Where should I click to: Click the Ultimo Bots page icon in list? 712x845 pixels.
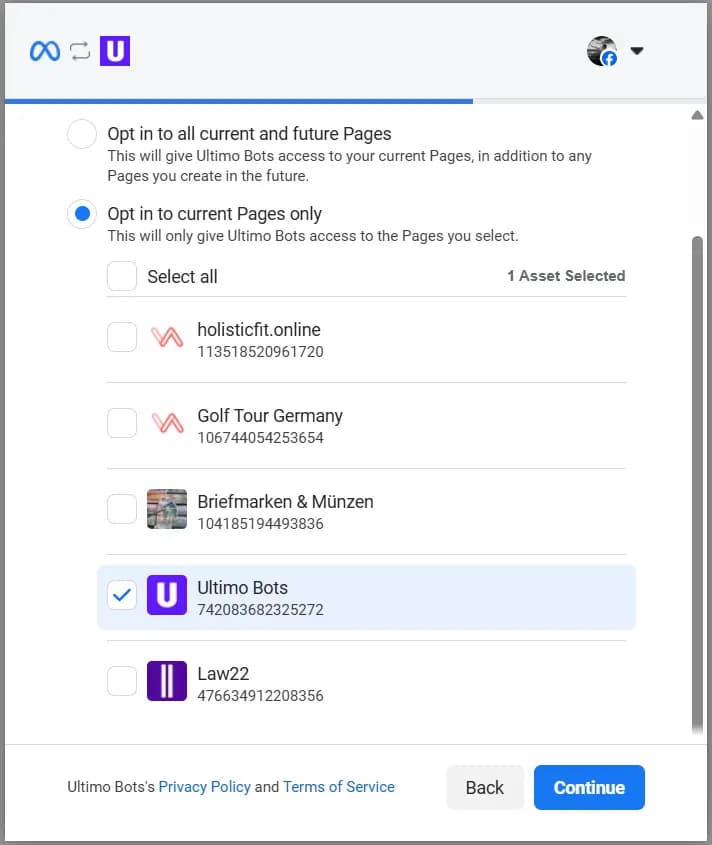167,595
